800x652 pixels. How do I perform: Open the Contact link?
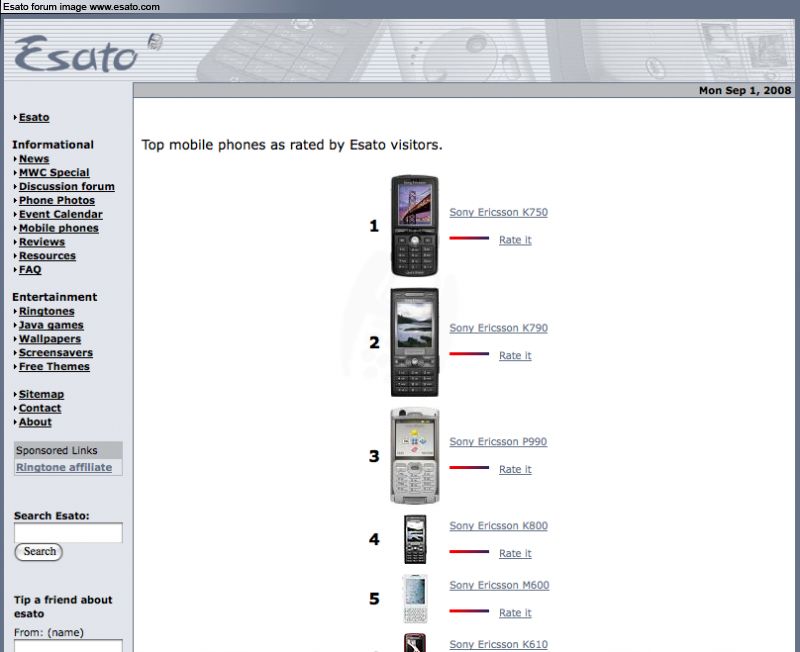pyautogui.click(x=40, y=408)
